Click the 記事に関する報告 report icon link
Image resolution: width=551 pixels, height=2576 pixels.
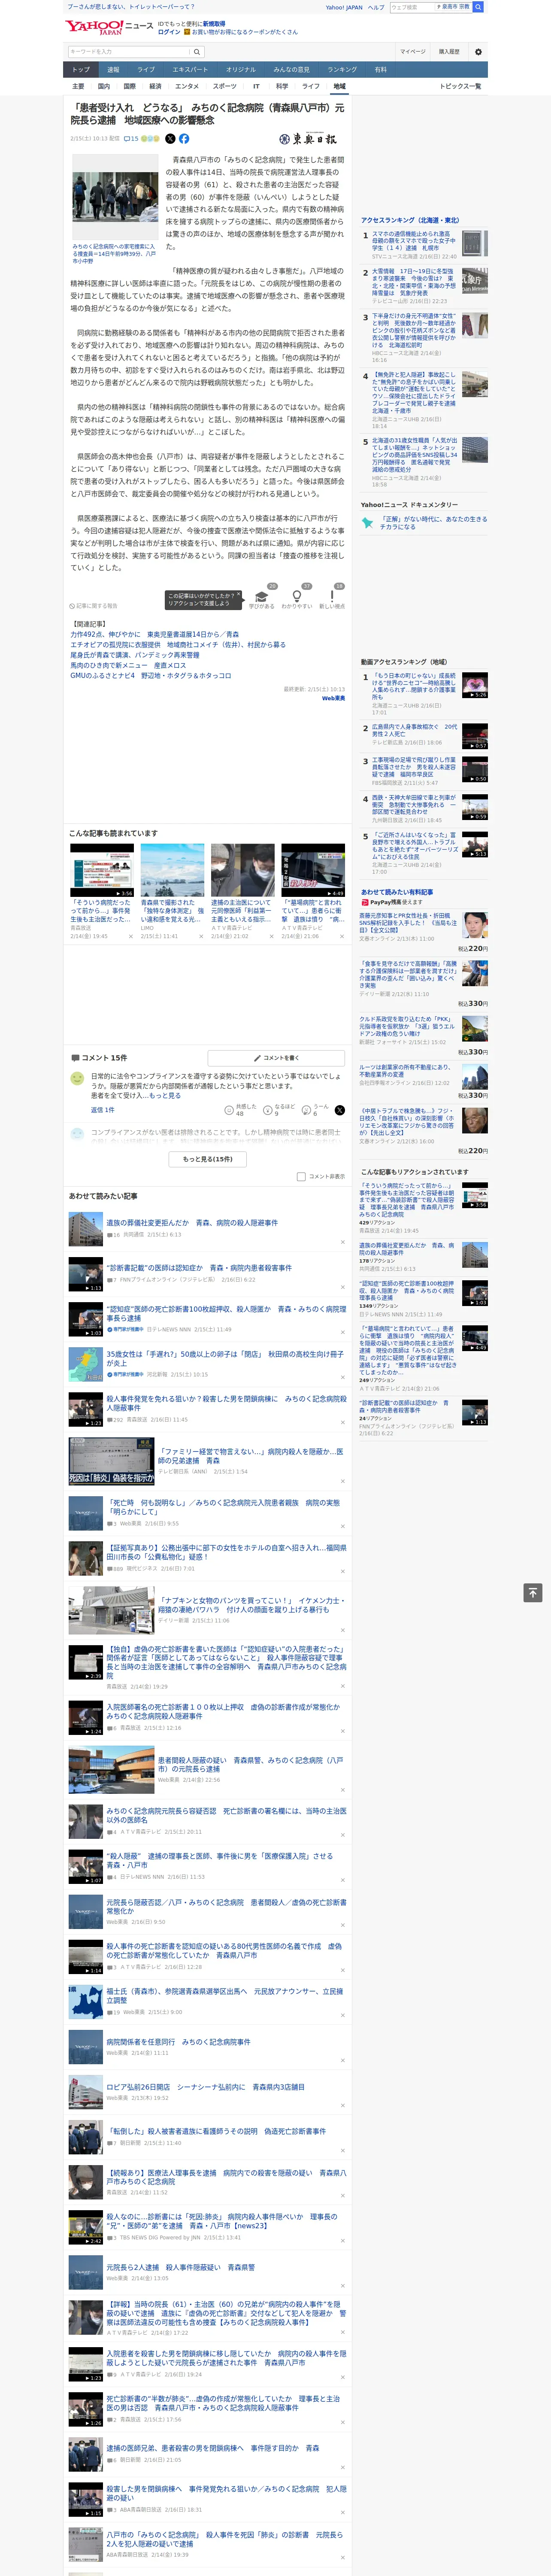click(x=94, y=606)
